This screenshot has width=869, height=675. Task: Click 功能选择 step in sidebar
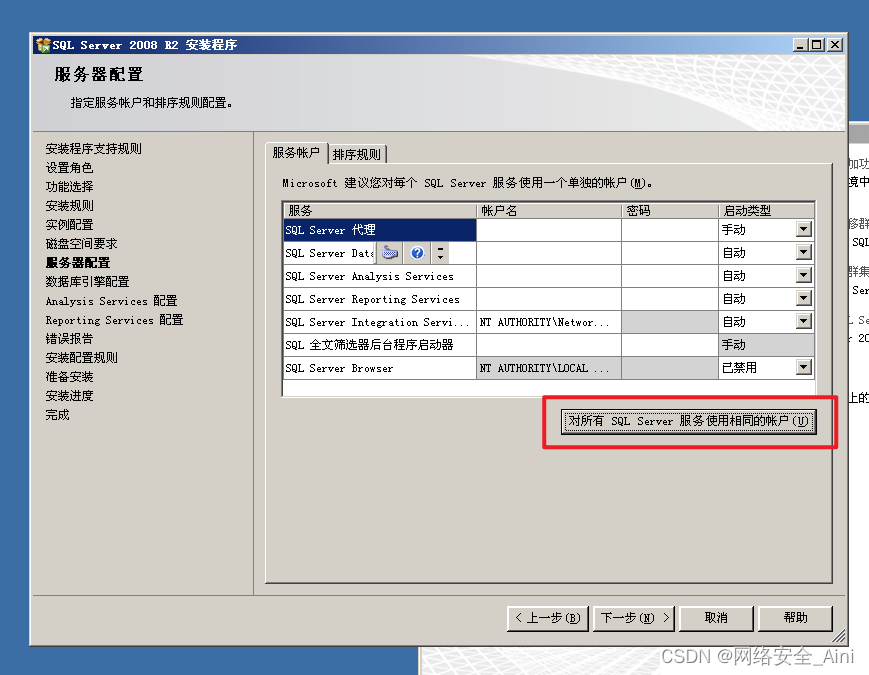[69, 187]
